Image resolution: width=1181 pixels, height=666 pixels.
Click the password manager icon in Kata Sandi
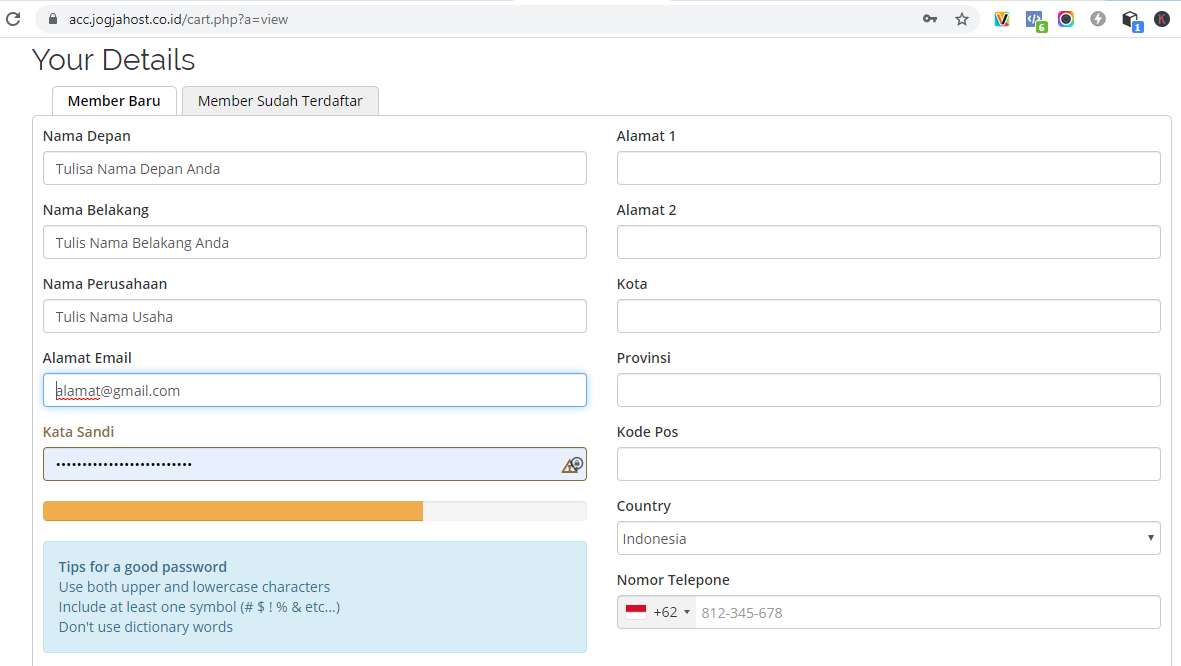(572, 465)
